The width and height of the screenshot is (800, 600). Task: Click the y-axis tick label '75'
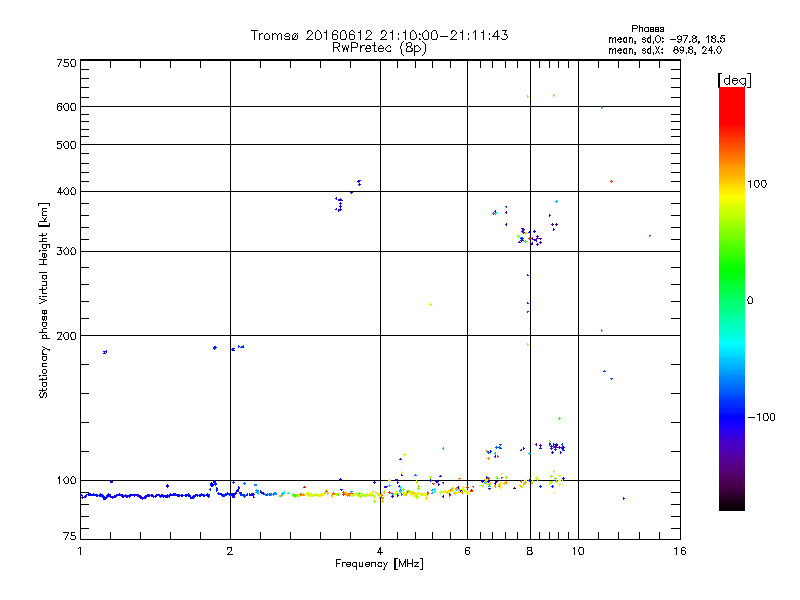point(70,536)
